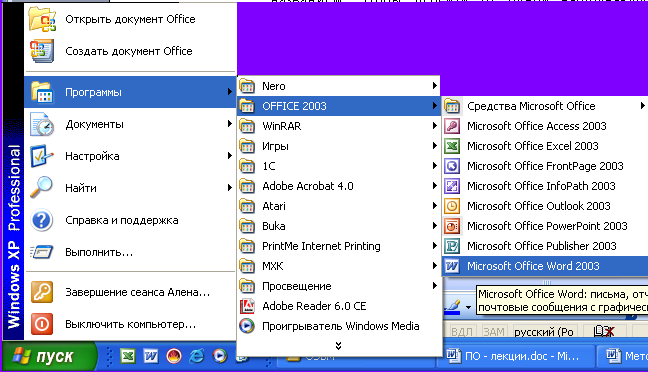
Task: Click the red round quick launch icon
Action: pyautogui.click(x=174, y=355)
